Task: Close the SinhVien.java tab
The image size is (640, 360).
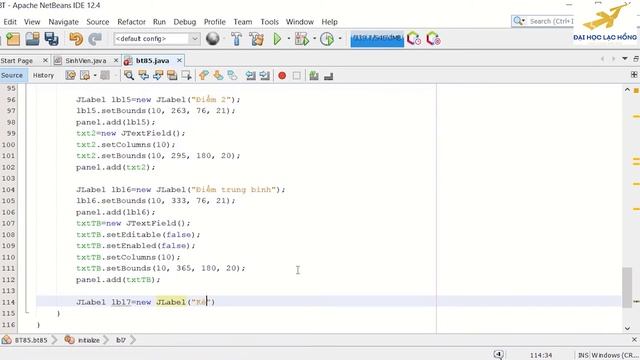Action: 116,60
